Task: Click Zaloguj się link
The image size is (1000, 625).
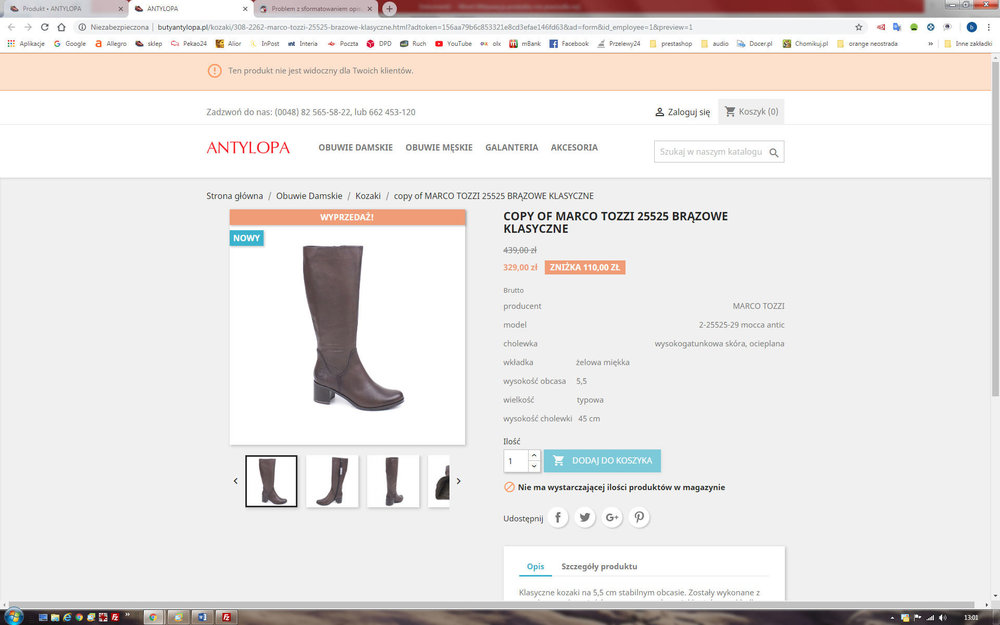Action: point(682,112)
